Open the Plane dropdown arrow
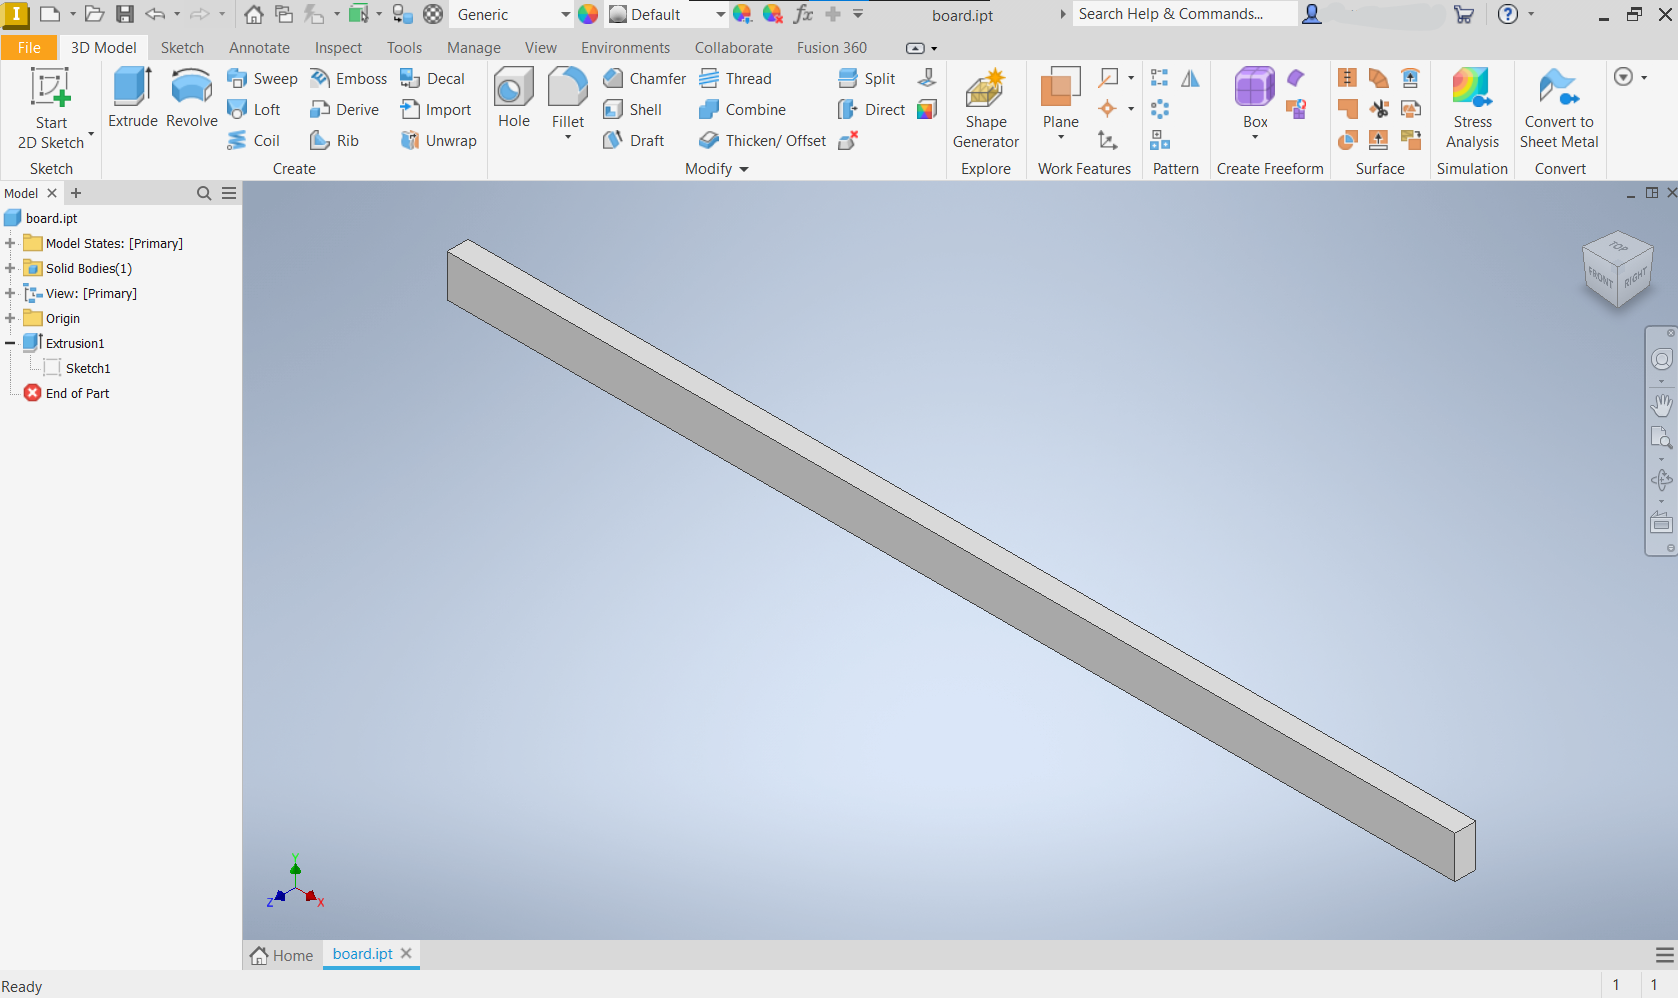1678x998 pixels. (1061, 137)
